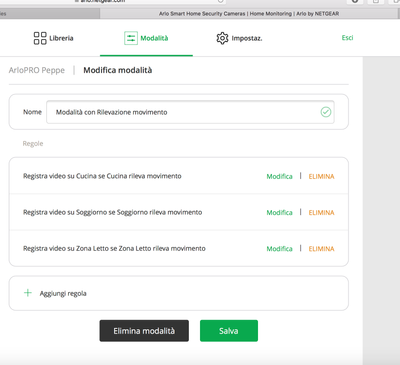The image size is (400, 365).
Task: Switch to the Modalità tab
Action: tap(146, 38)
